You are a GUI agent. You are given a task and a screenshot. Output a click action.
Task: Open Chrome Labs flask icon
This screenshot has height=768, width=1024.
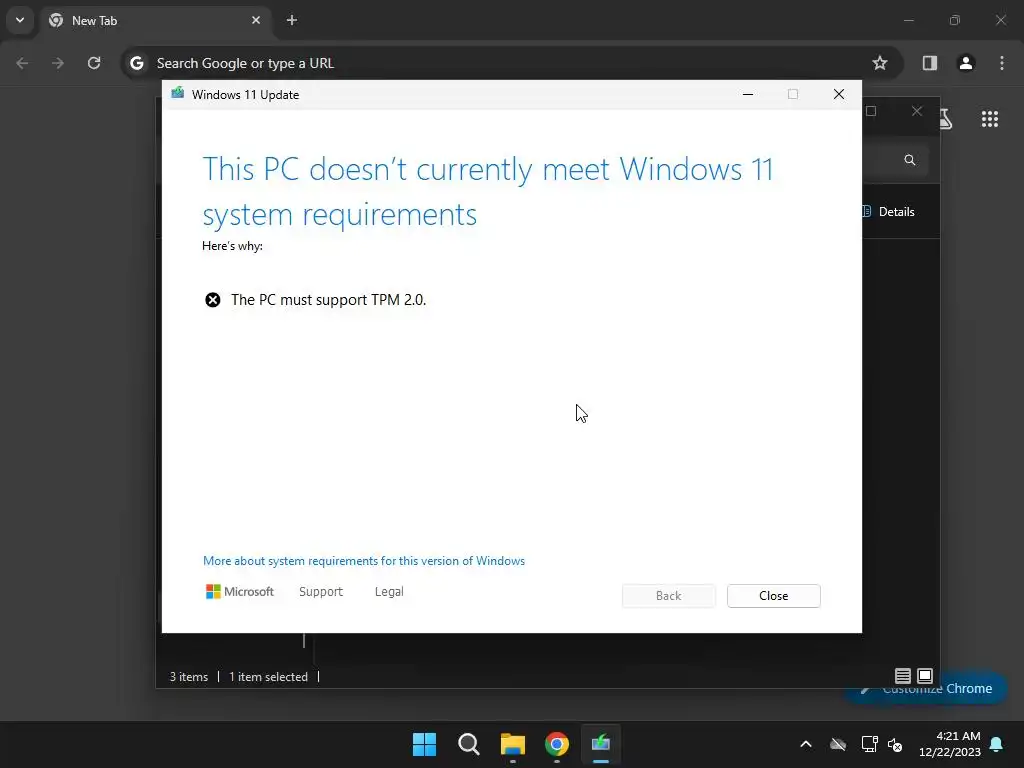coord(945,119)
